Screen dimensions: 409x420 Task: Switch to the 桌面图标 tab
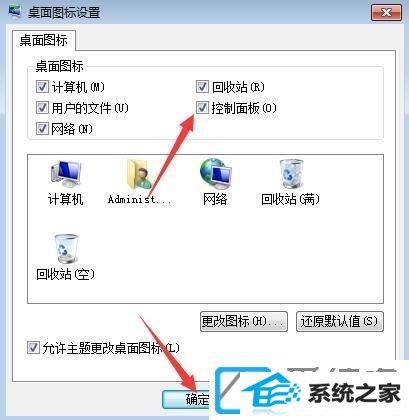44,40
